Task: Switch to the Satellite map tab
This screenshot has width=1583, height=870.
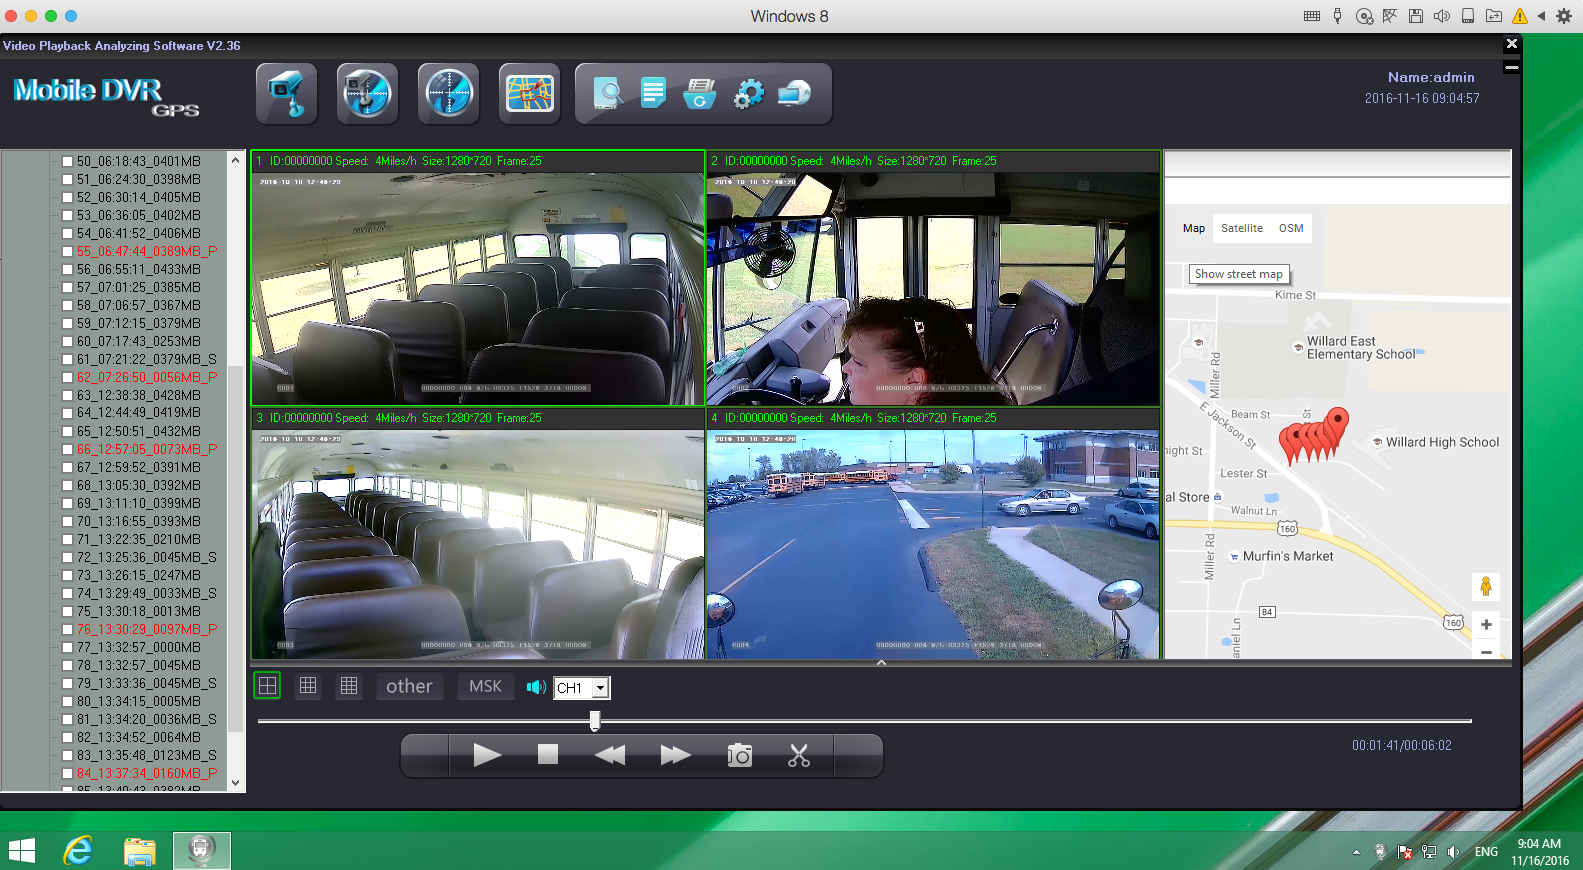Action: pyautogui.click(x=1241, y=228)
